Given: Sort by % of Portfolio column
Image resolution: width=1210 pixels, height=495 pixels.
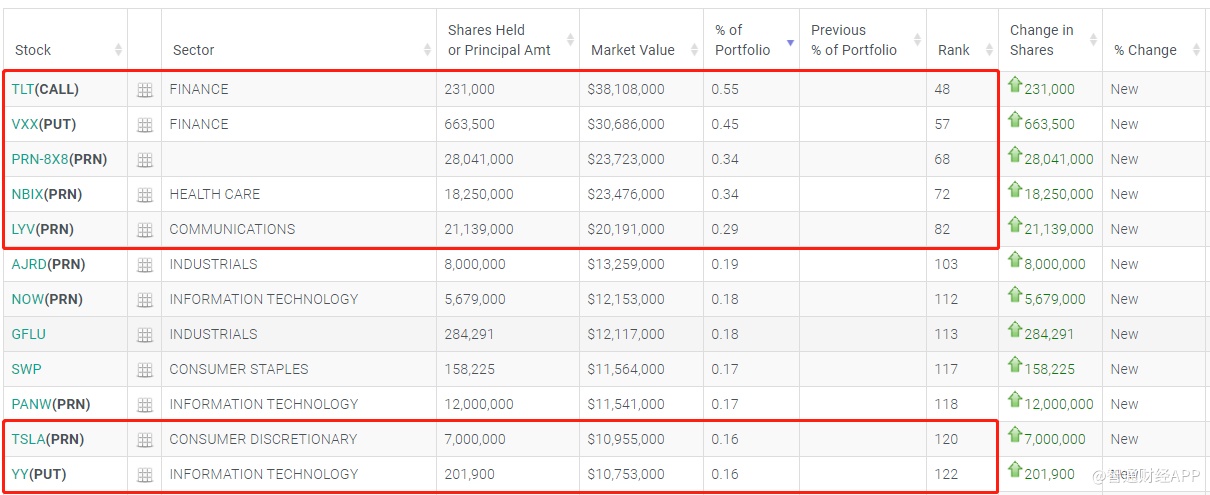Looking at the screenshot, I should (x=743, y=40).
